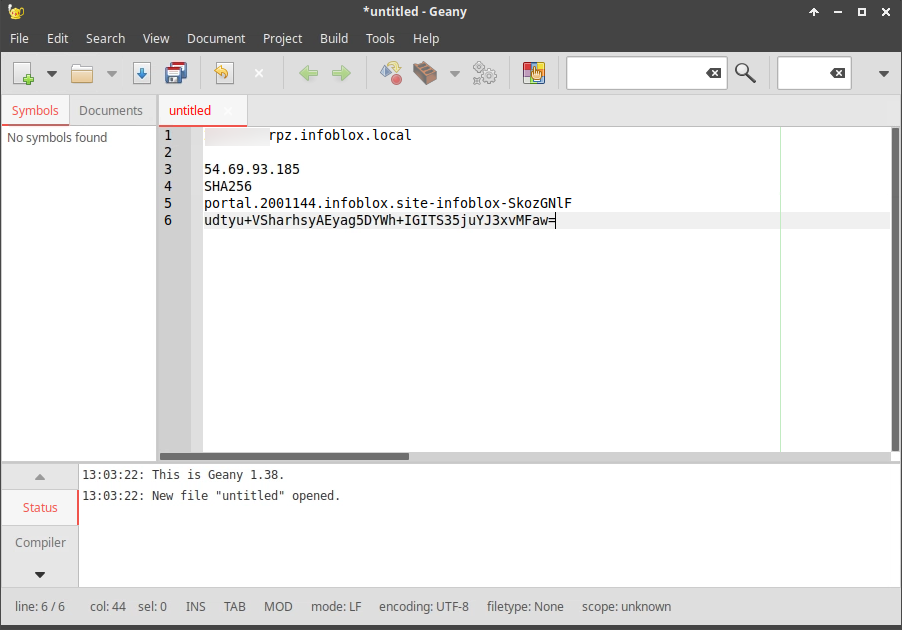Open the File menu
The width and height of the screenshot is (902, 630).
(19, 39)
